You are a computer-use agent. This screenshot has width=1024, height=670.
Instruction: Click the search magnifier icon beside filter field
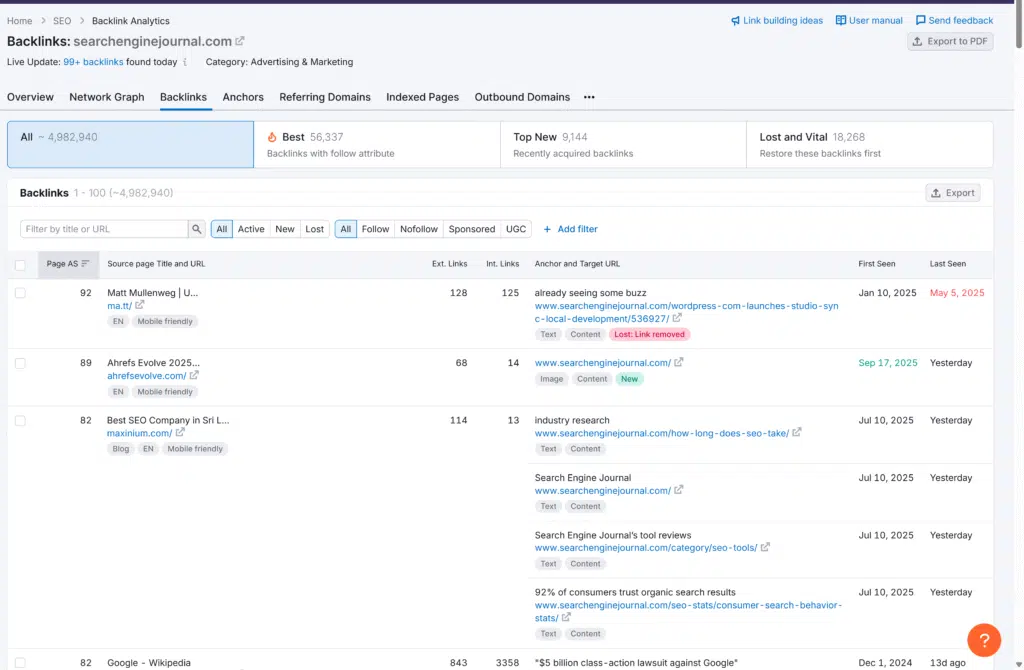(x=197, y=229)
